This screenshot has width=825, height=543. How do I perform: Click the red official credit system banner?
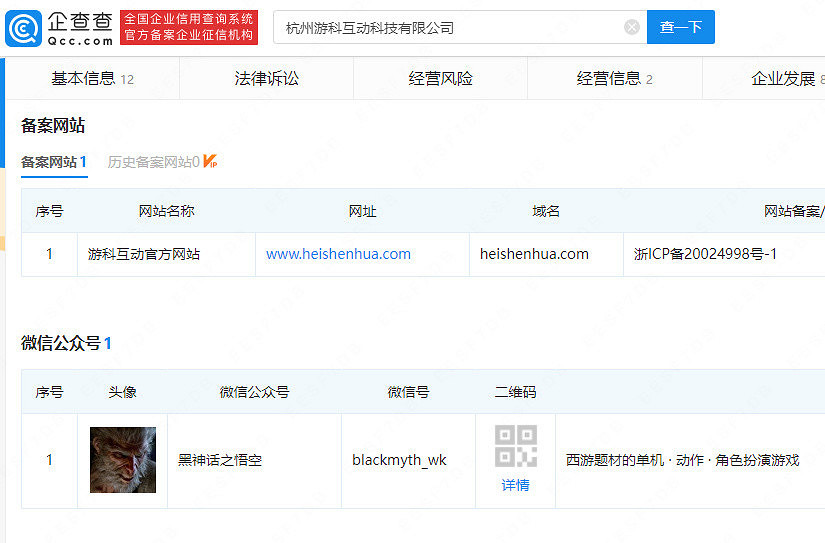point(189,27)
